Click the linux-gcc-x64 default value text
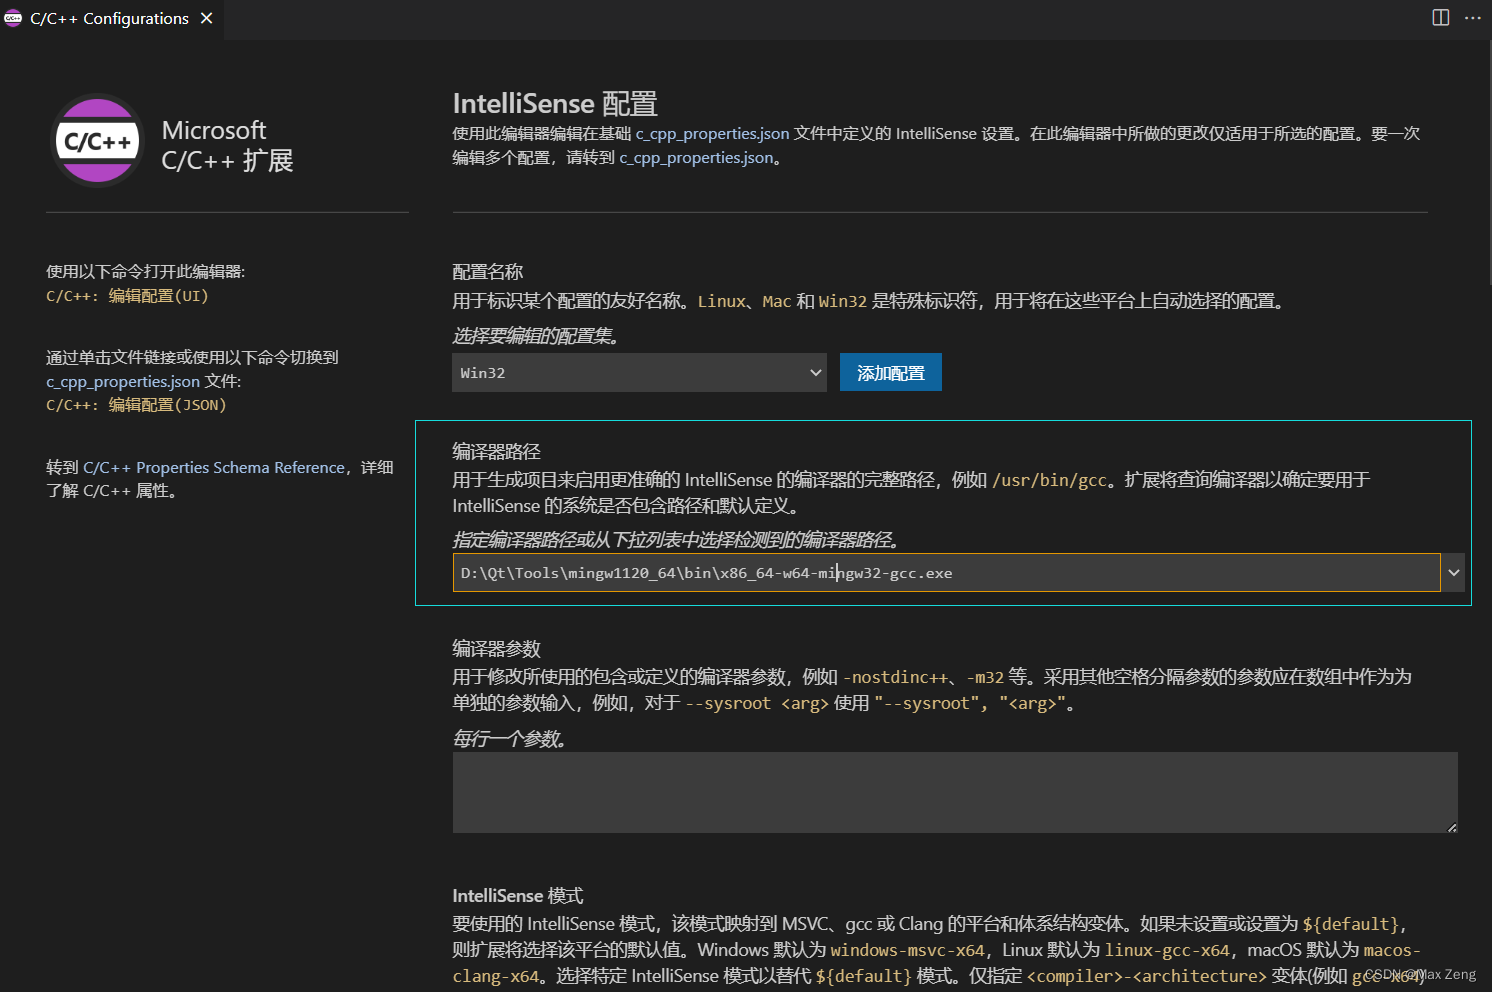 point(1167,950)
